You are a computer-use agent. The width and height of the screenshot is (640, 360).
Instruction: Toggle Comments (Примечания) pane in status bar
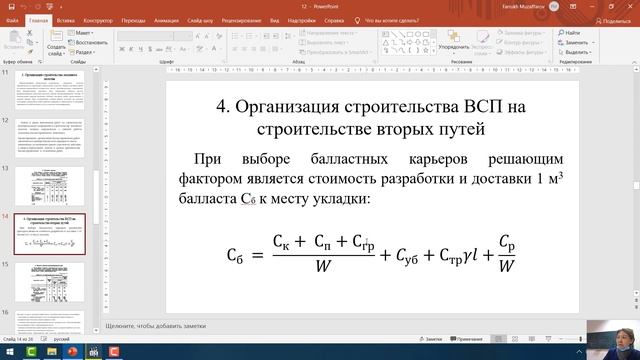pos(466,339)
